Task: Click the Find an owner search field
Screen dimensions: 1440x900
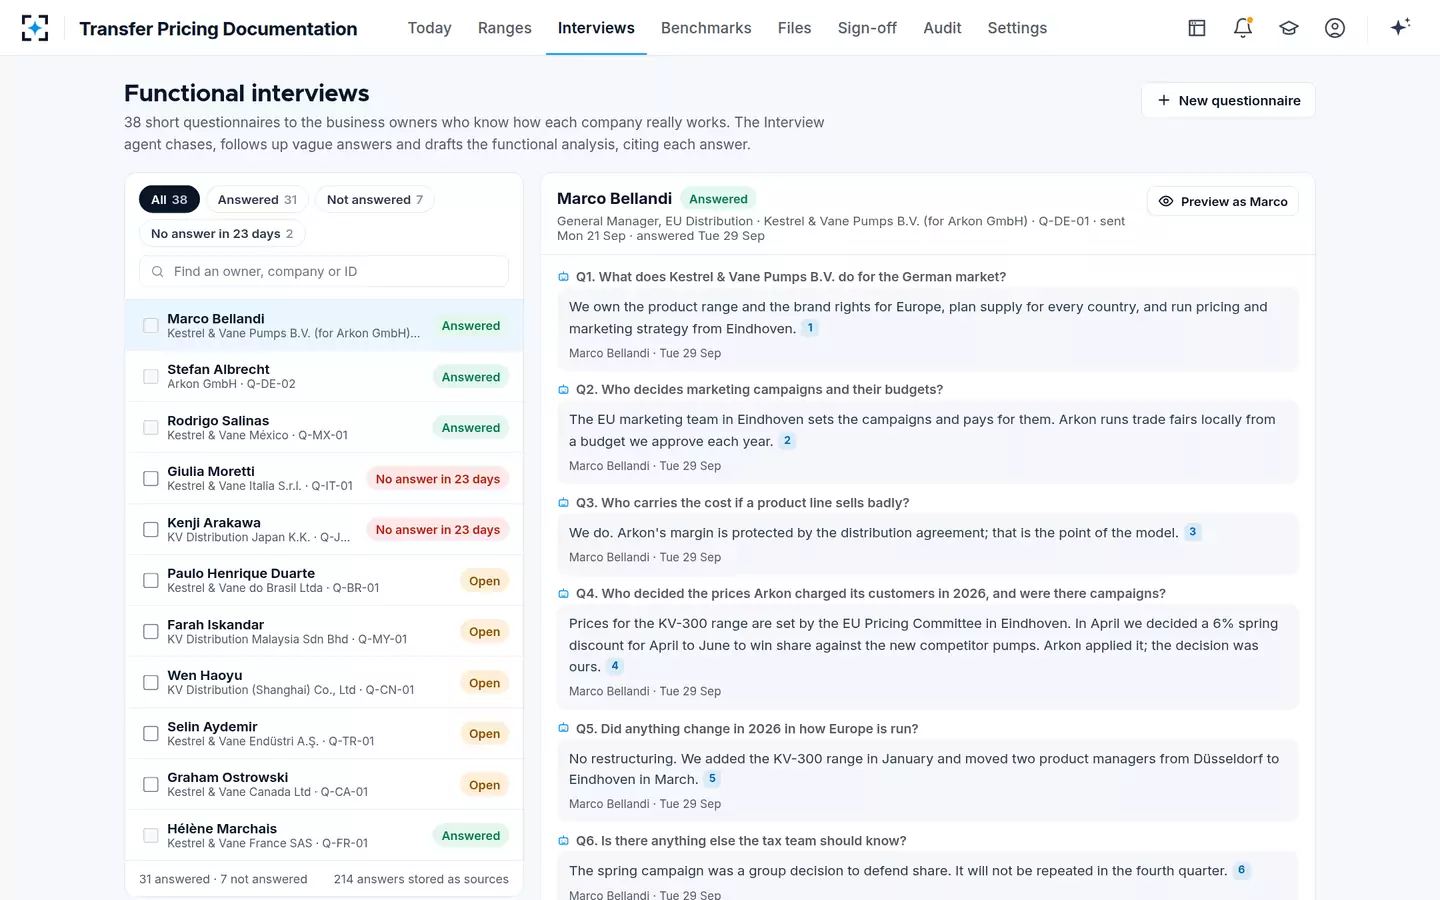Action: point(324,271)
